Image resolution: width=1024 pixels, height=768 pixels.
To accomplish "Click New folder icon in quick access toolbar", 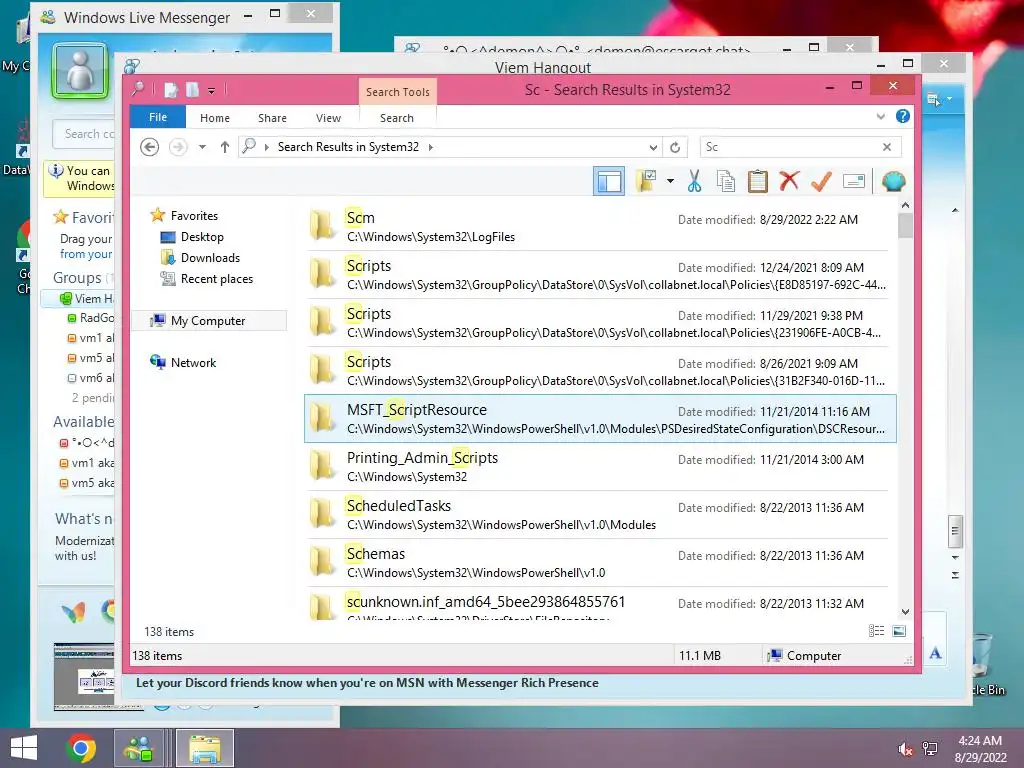I will pos(193,90).
